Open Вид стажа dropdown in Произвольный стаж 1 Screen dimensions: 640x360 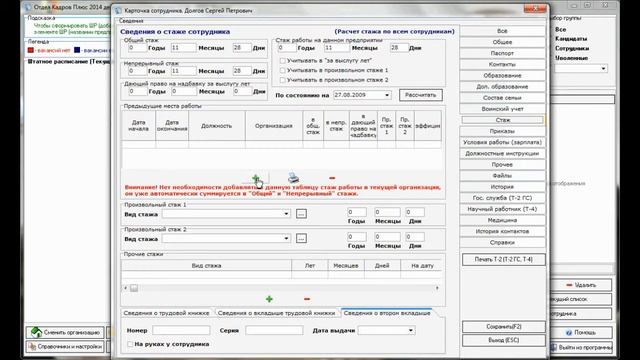(x=286, y=214)
